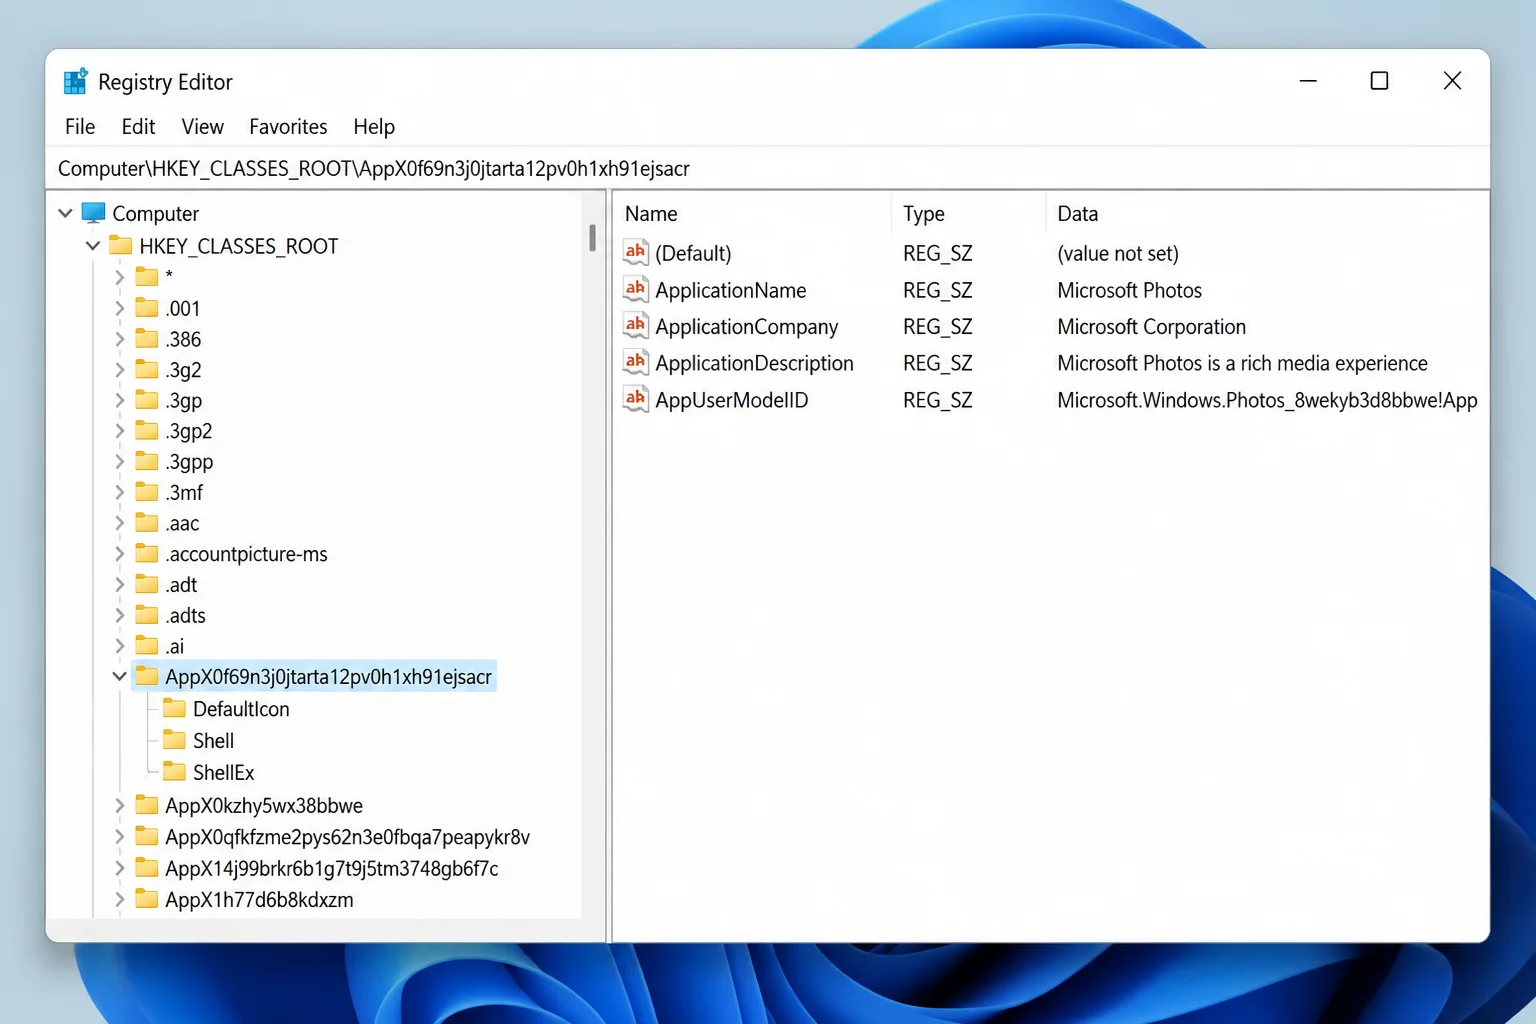1536x1024 pixels.
Task: Click the registry path address bar
Action: 768,168
